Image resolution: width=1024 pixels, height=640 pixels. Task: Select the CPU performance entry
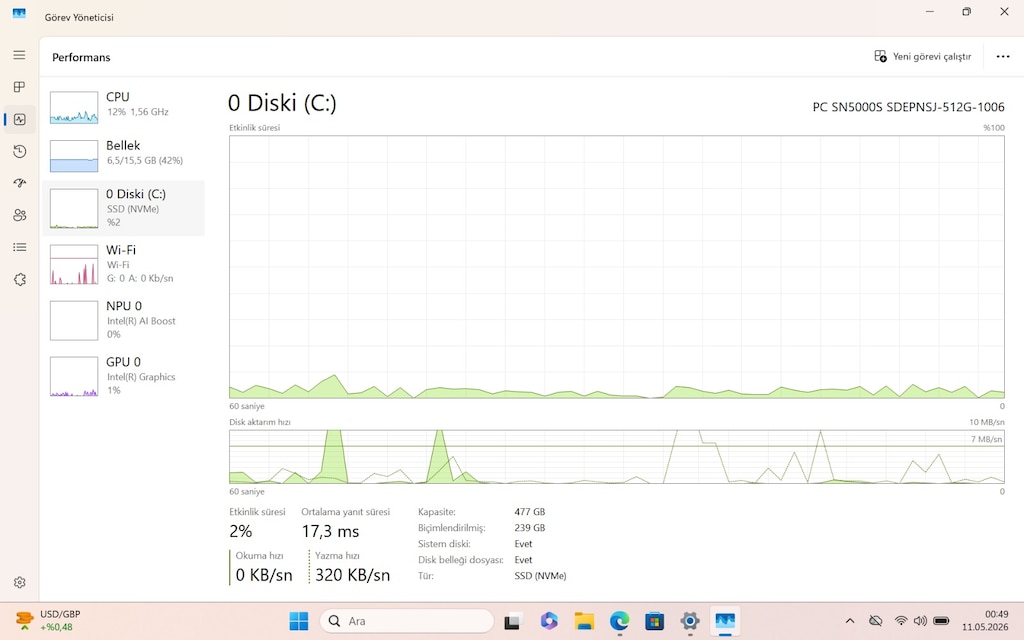point(123,106)
